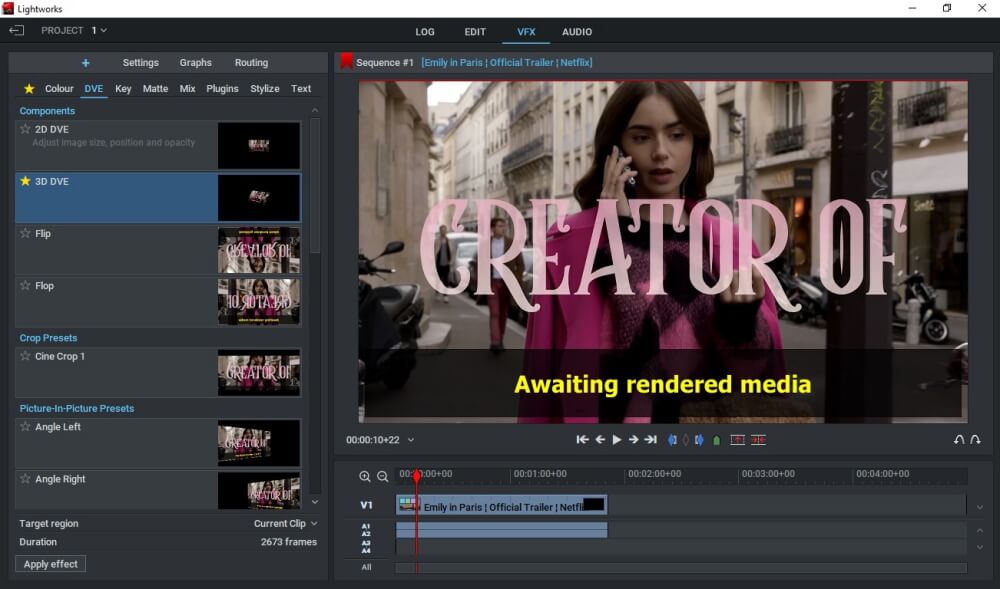Select the Flip effect thumbnail

tap(259, 250)
